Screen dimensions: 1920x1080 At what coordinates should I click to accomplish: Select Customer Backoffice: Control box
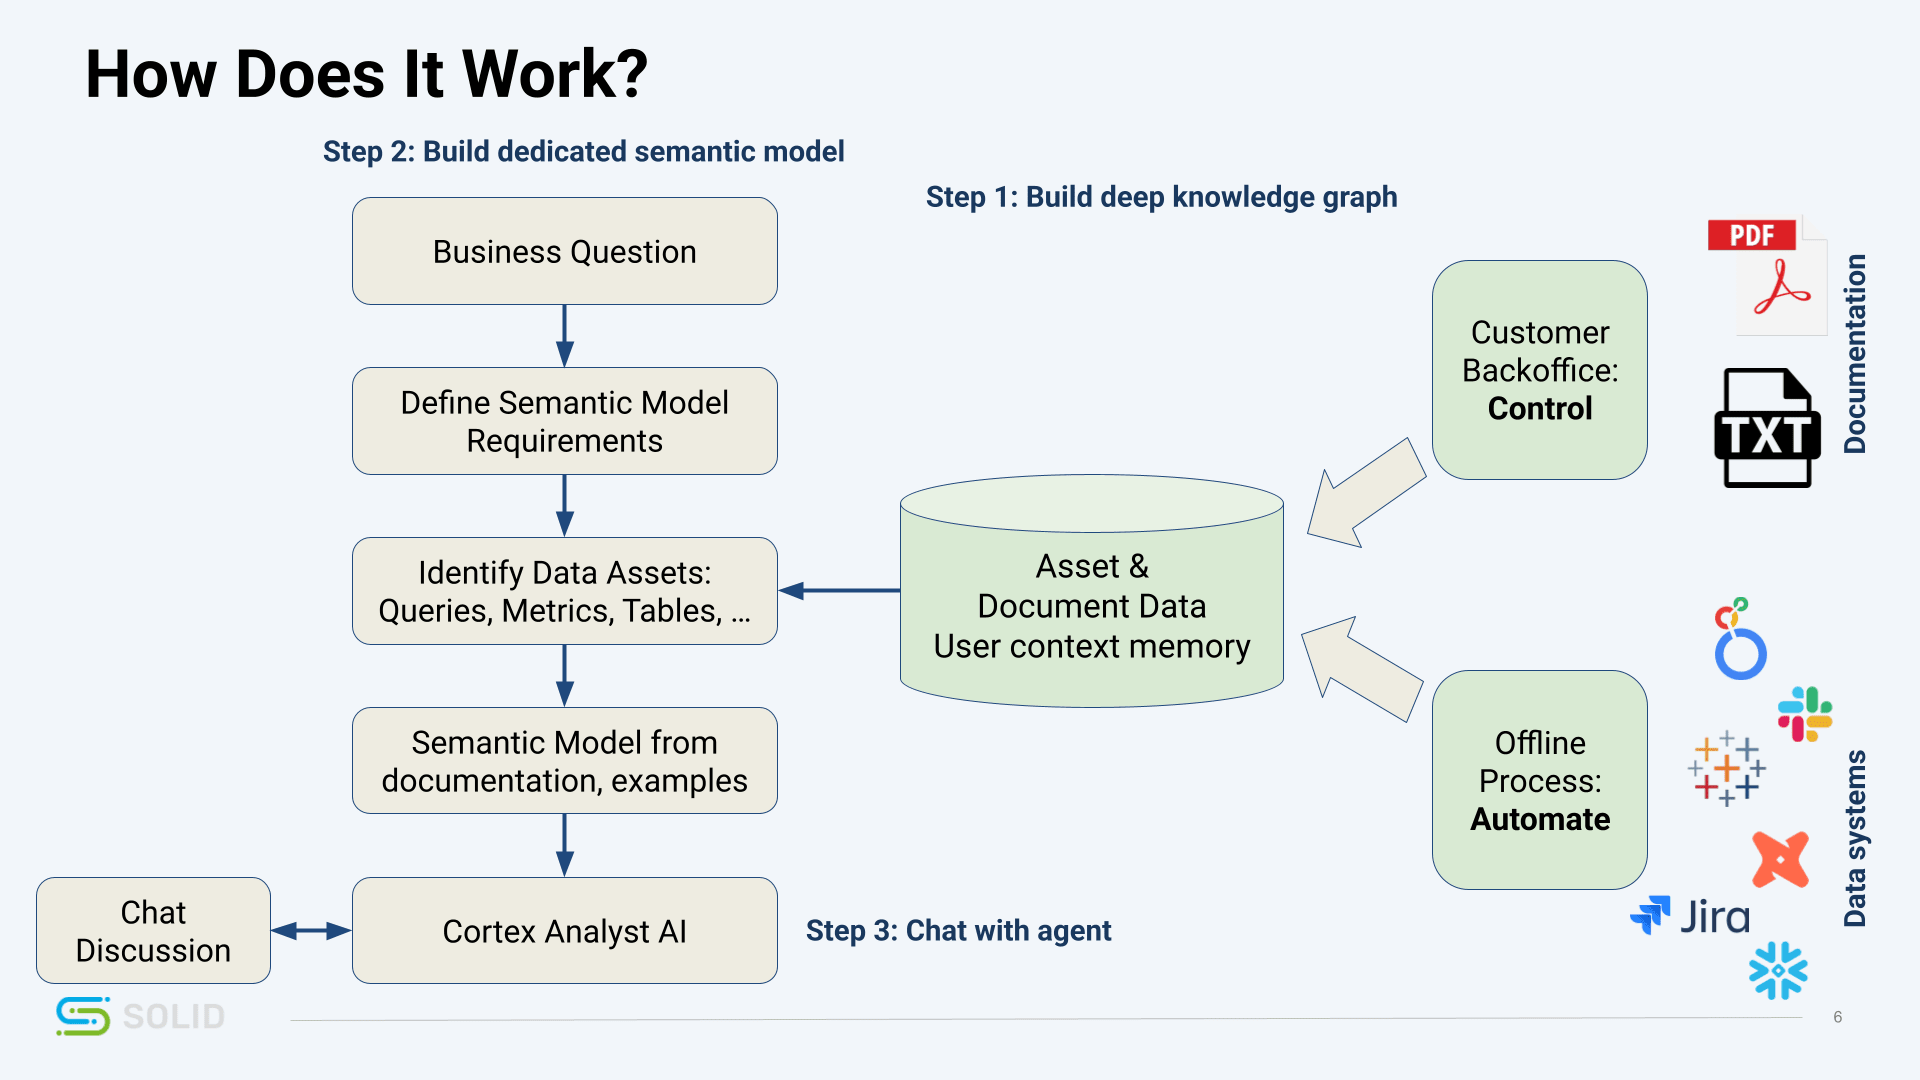pos(1539,370)
